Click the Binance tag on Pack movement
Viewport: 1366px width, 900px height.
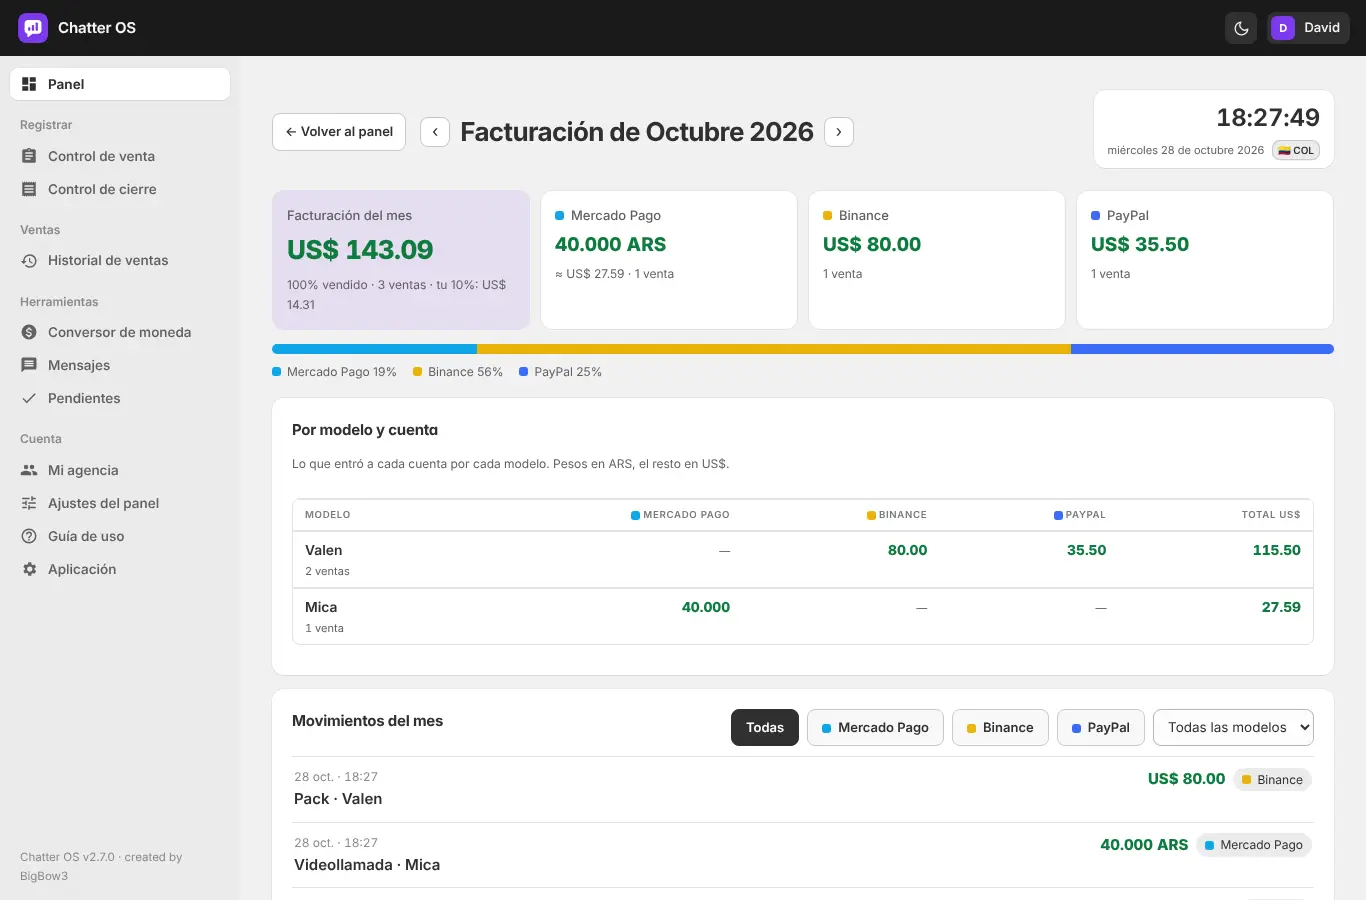[x=1272, y=780]
